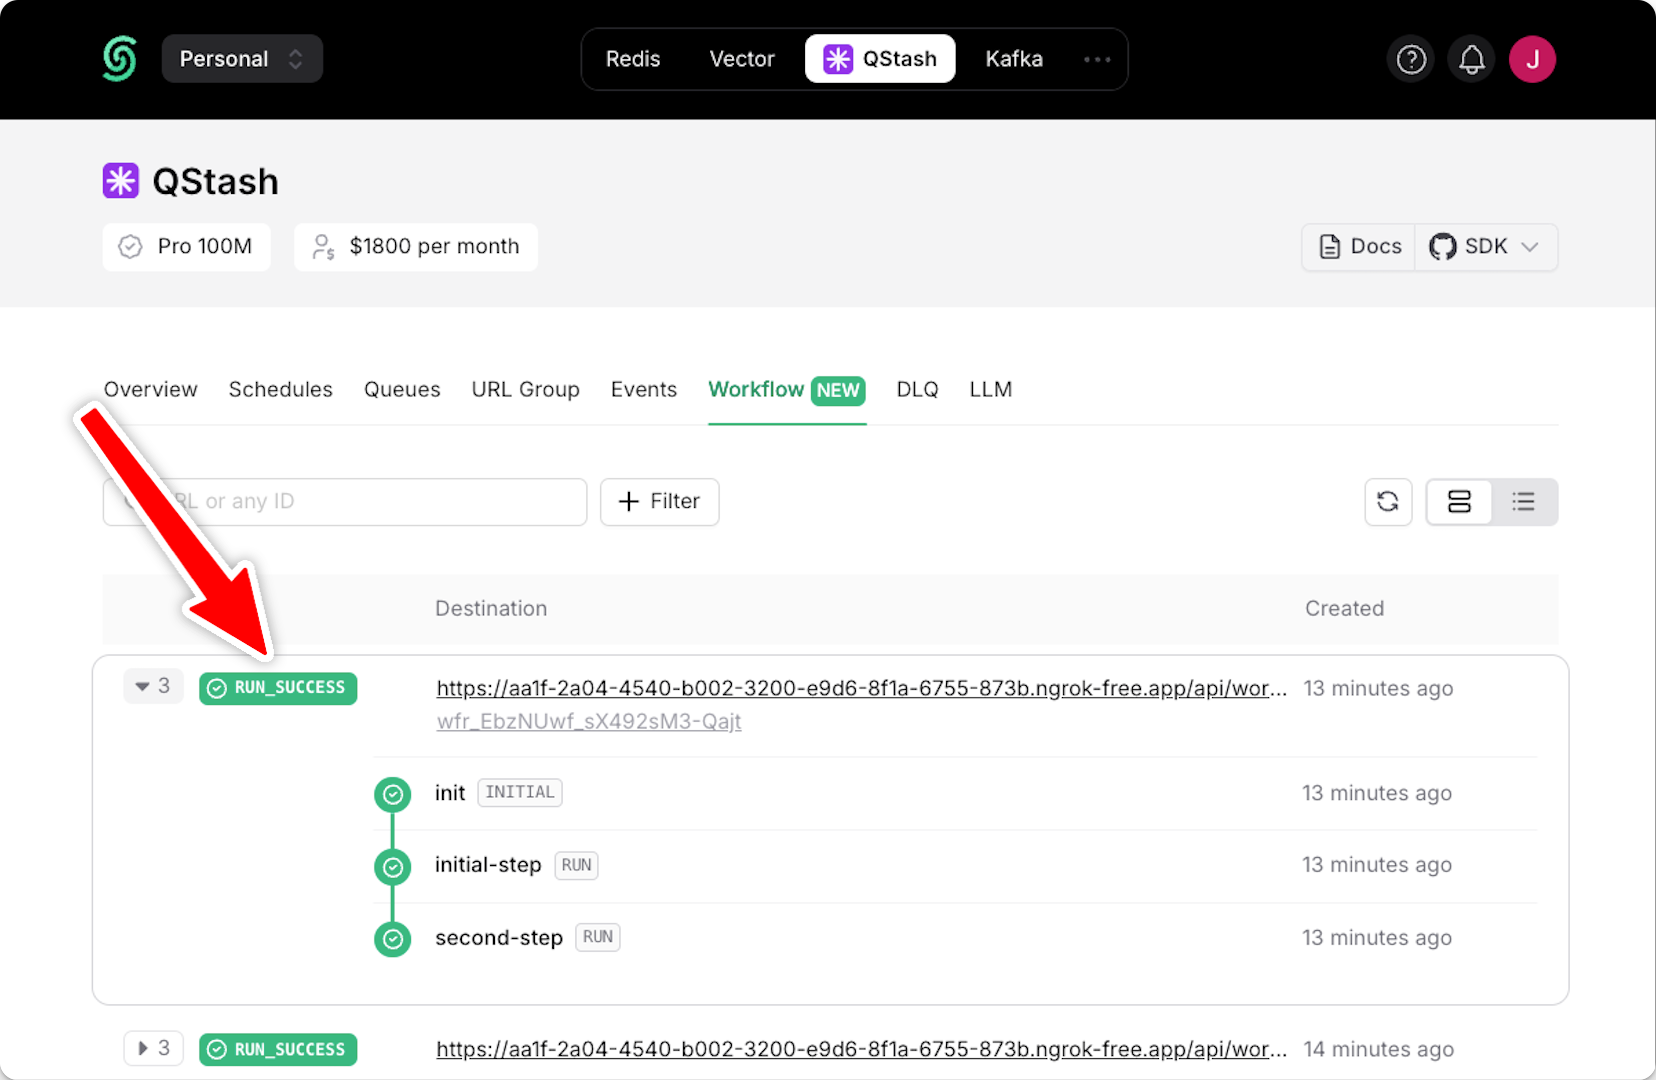Select the second-step row
The image size is (1656, 1080).
coord(955,938)
